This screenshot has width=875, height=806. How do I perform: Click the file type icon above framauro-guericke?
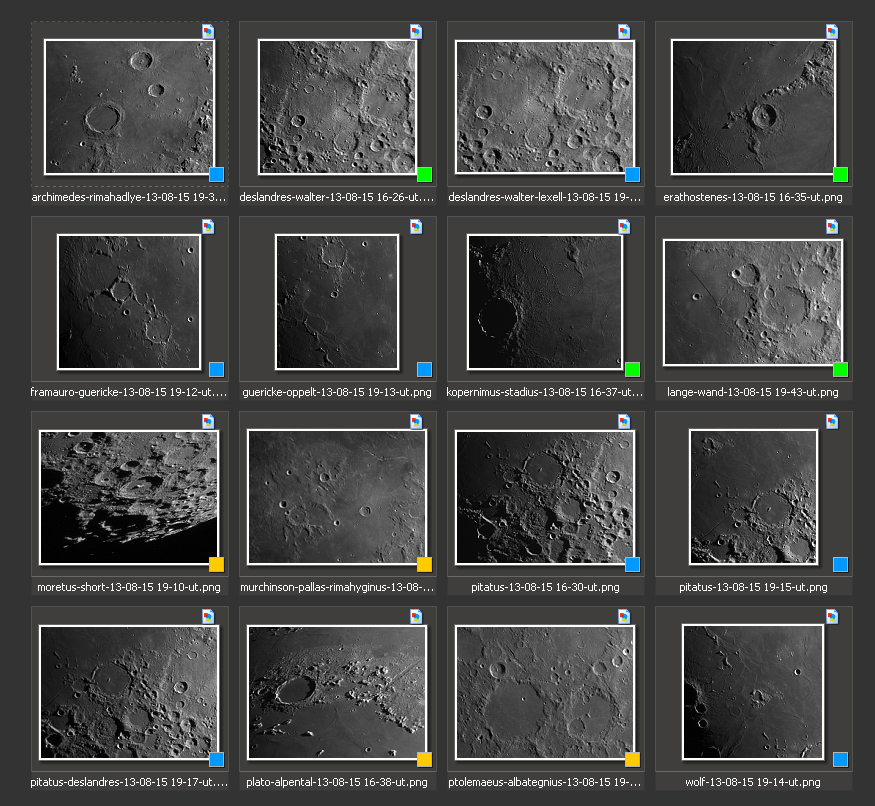pos(208,227)
